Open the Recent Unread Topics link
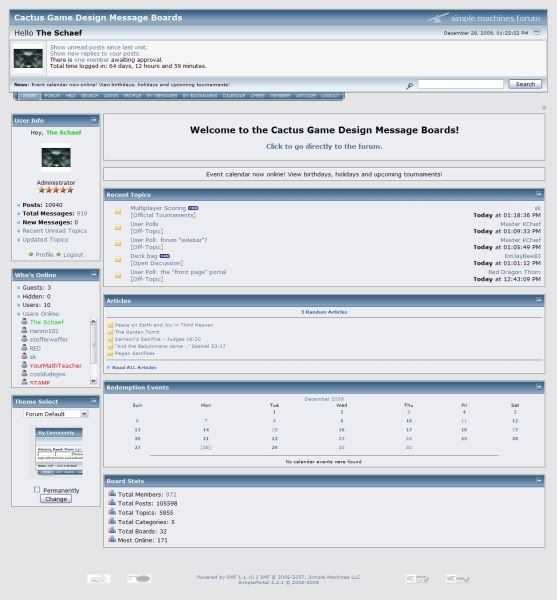557x600 pixels. coord(55,231)
